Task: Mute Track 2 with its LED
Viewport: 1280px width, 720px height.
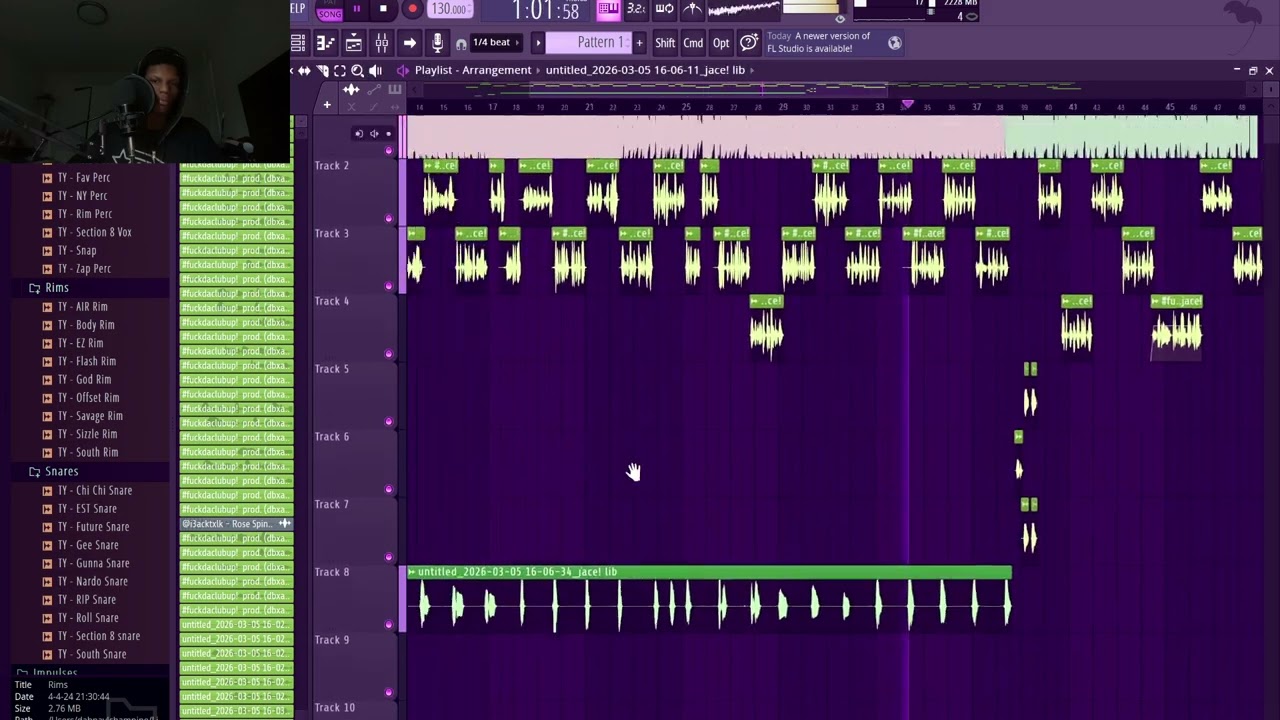Action: (x=389, y=218)
